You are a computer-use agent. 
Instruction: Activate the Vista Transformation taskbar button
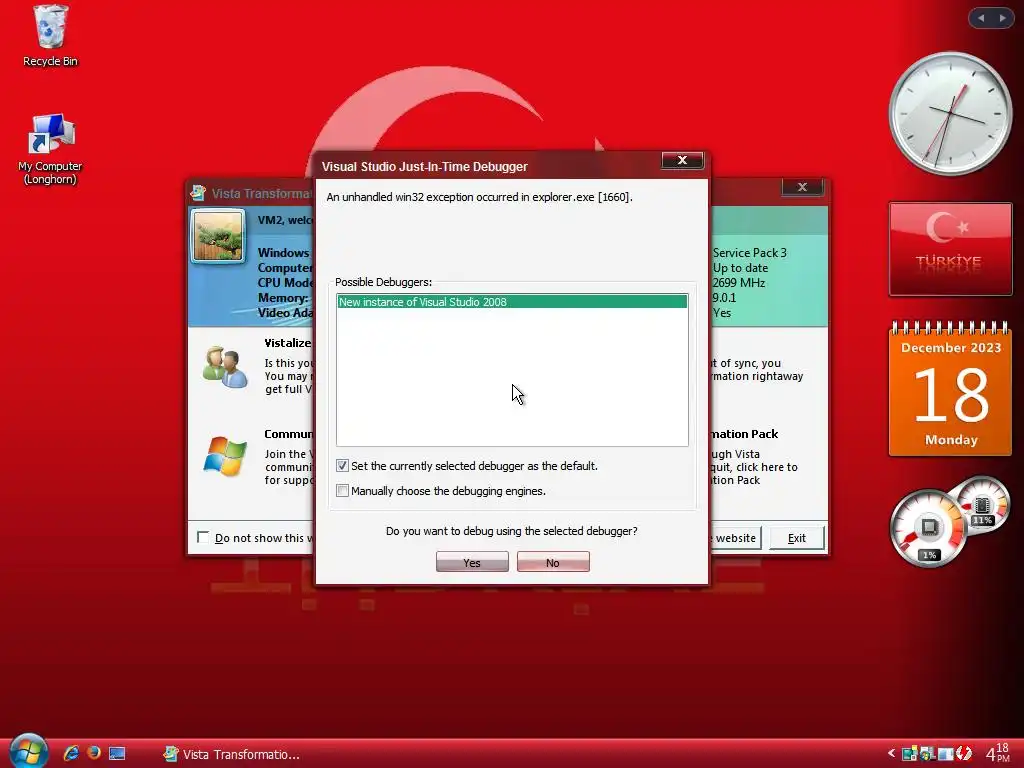[232, 754]
